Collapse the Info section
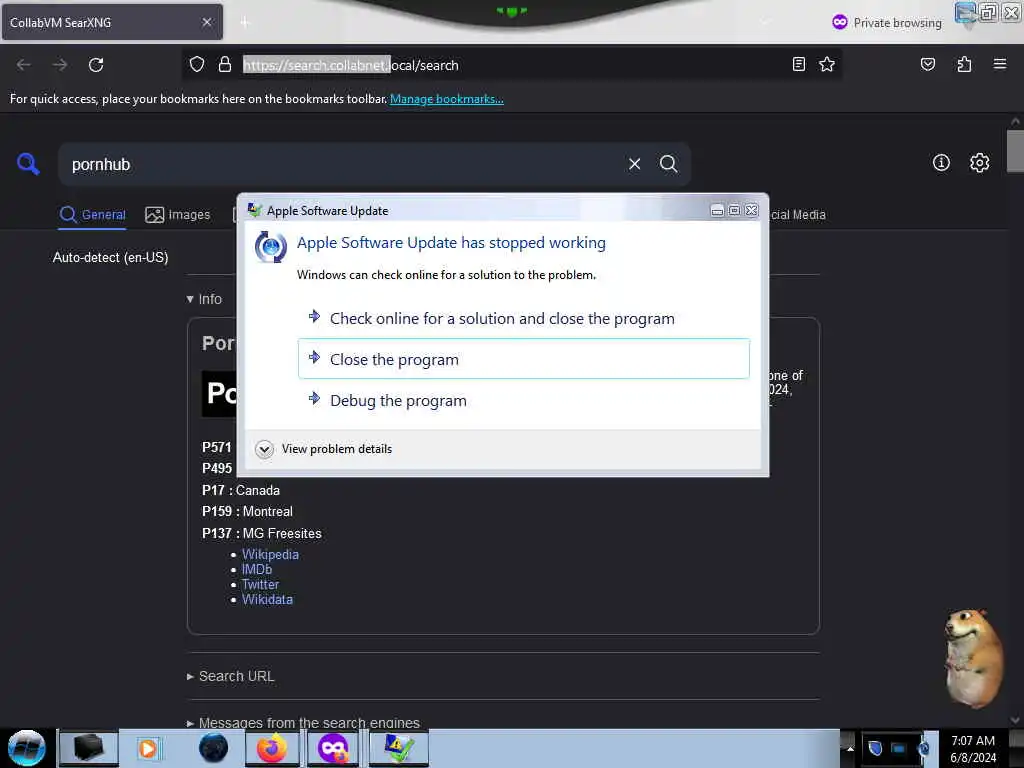 tap(204, 299)
